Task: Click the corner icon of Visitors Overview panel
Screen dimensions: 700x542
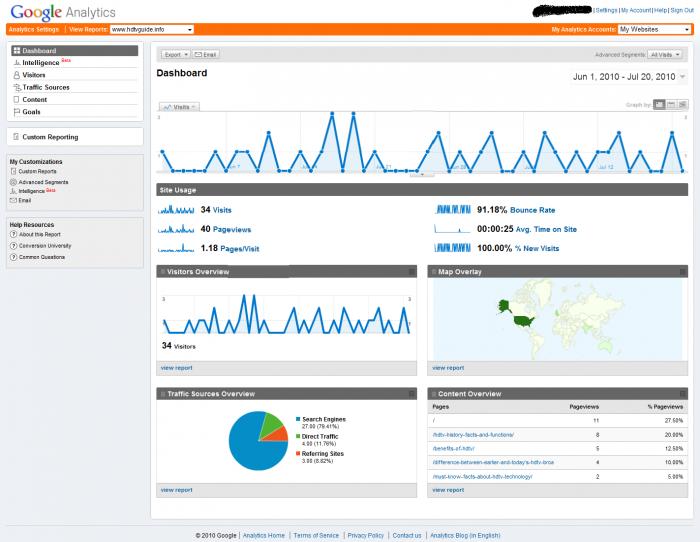Action: coord(412,271)
